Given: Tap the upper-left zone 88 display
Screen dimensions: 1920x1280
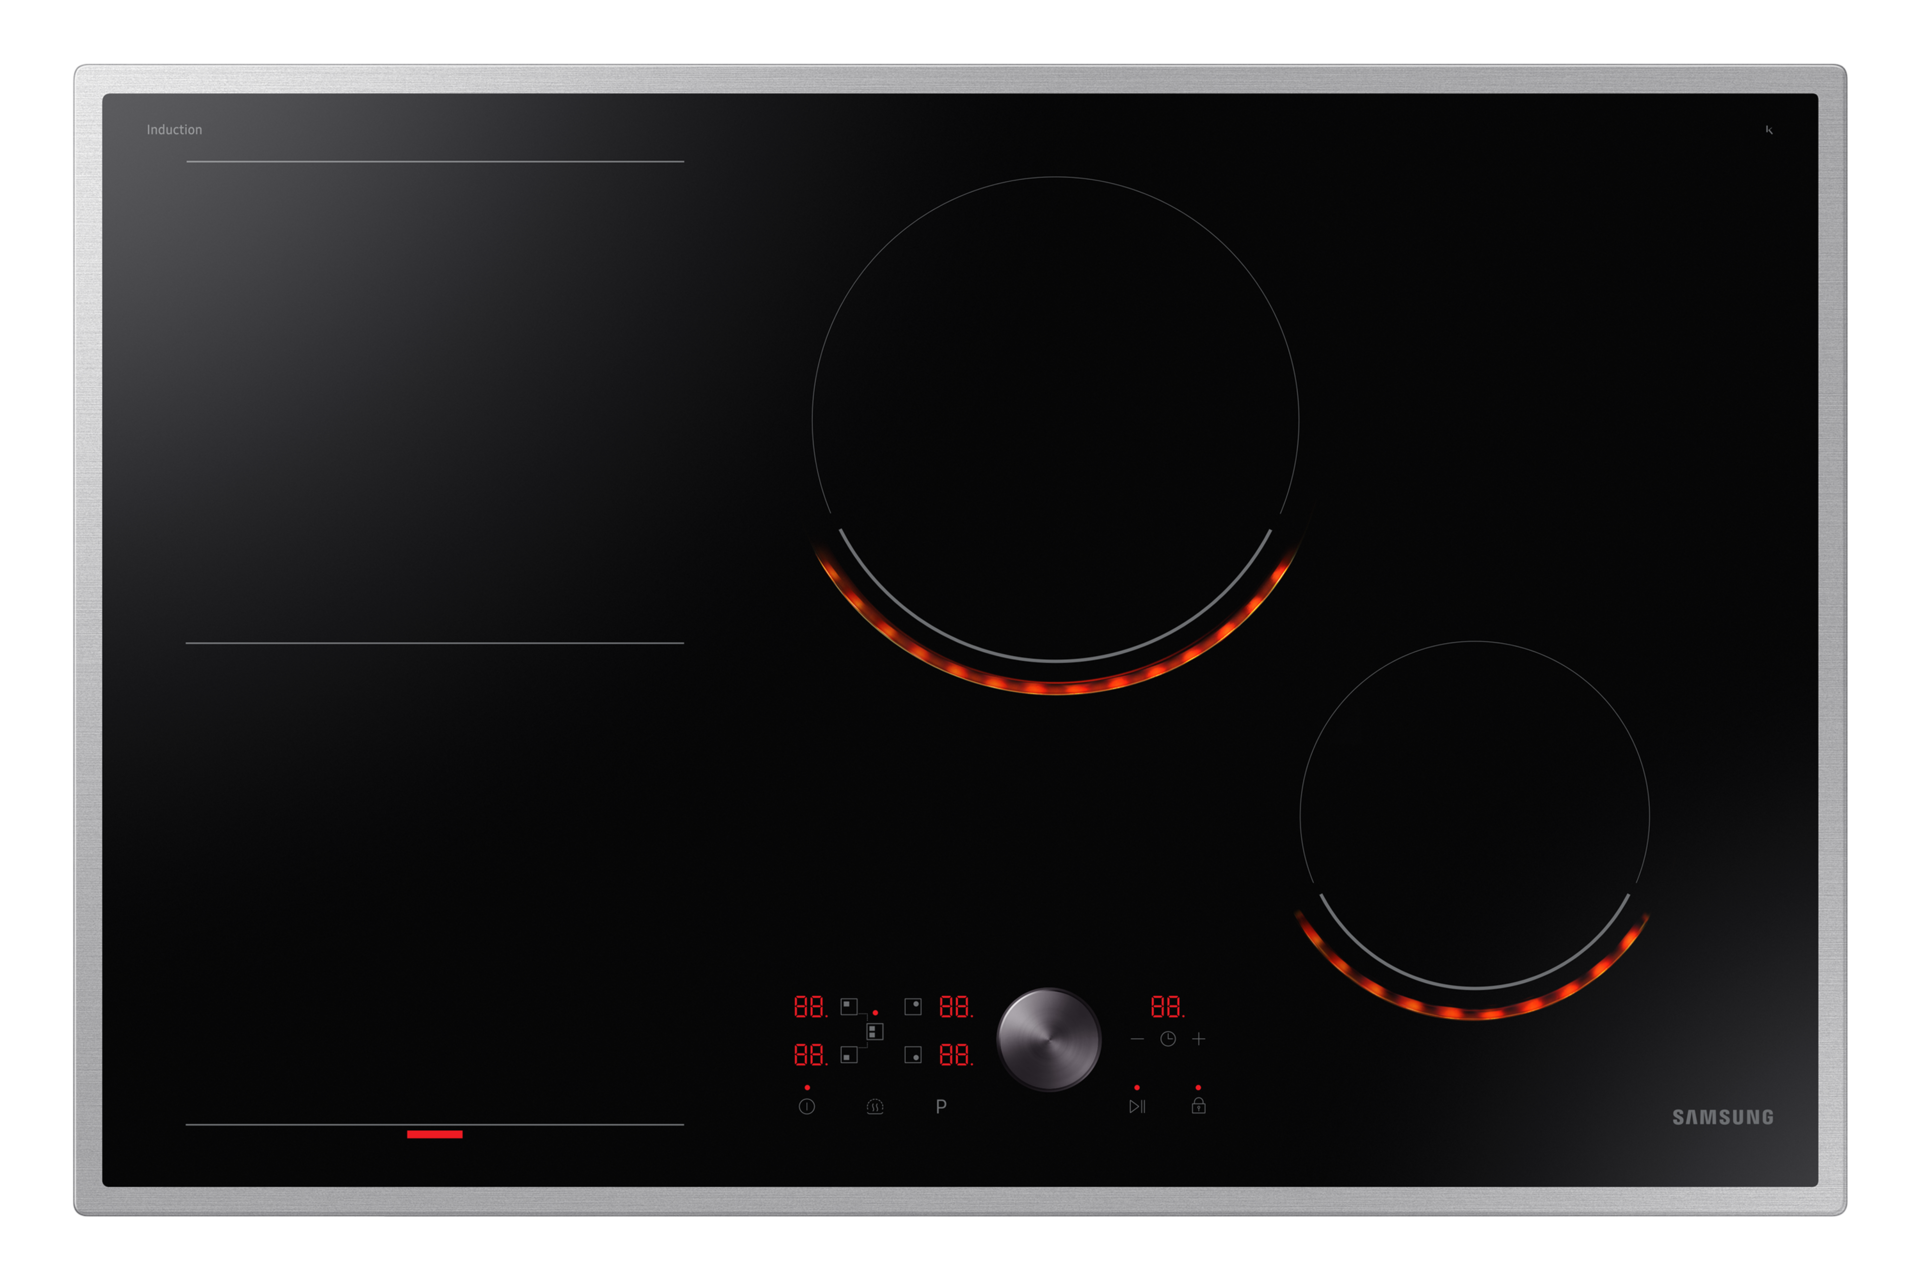Looking at the screenshot, I should [x=810, y=1006].
